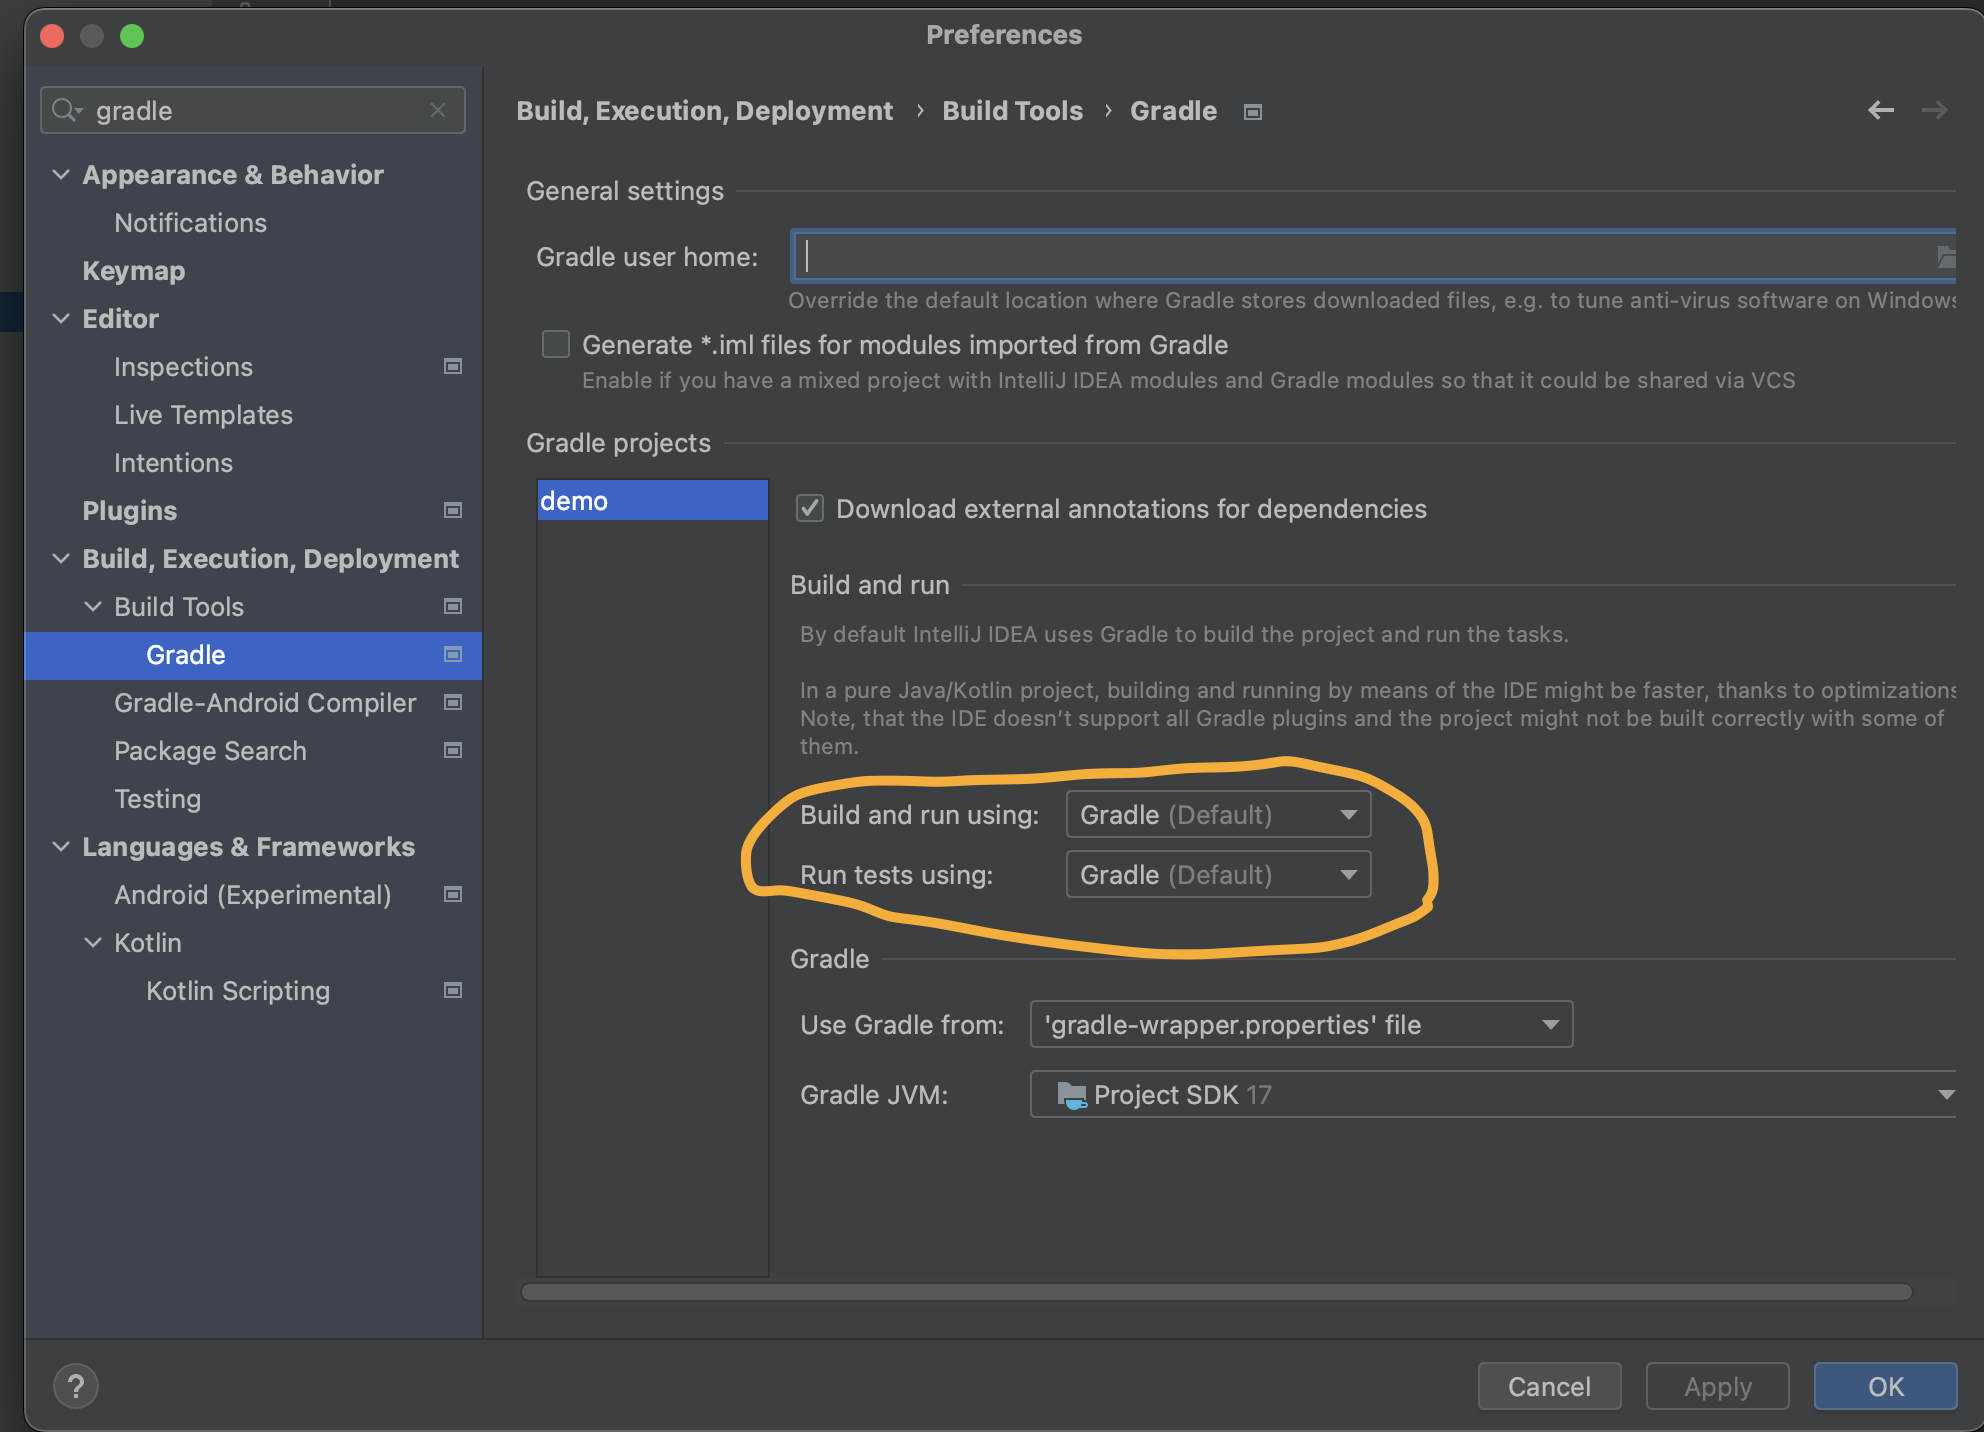The image size is (1984, 1432).
Task: Click Apply button
Action: [x=1717, y=1386]
